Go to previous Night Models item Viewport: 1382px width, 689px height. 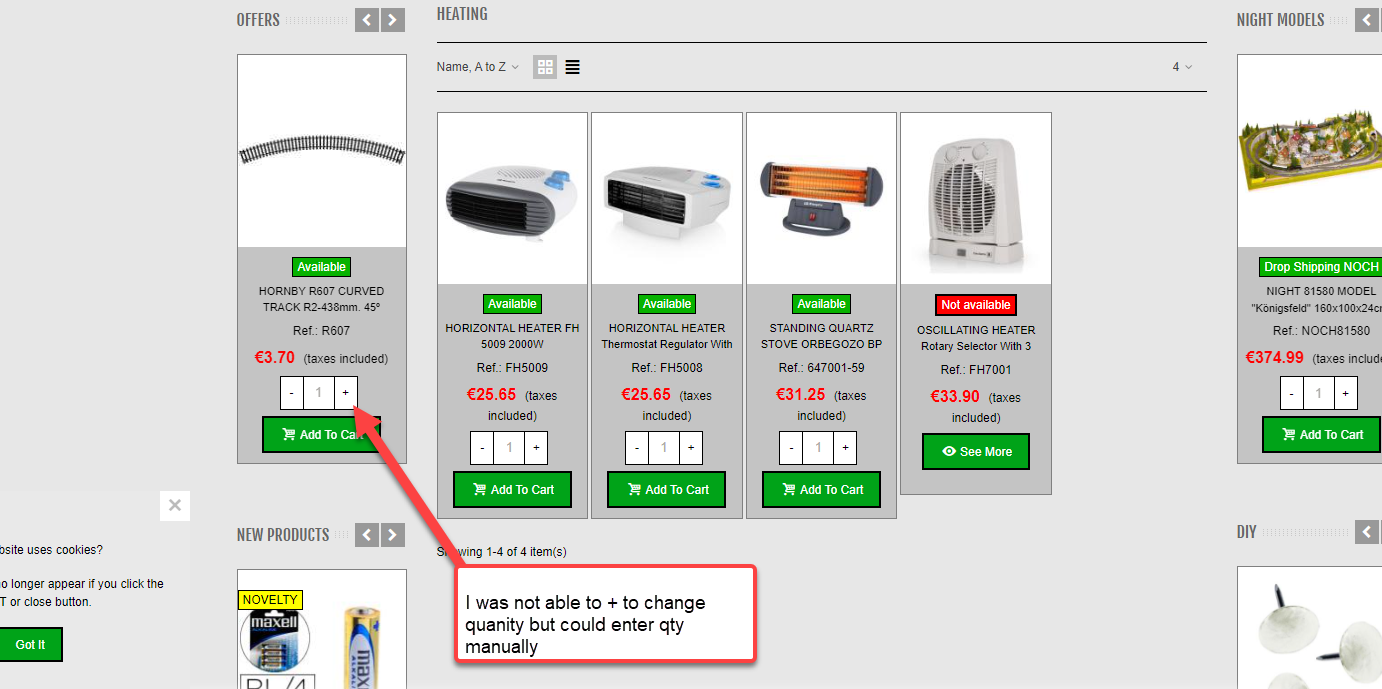pos(1367,20)
